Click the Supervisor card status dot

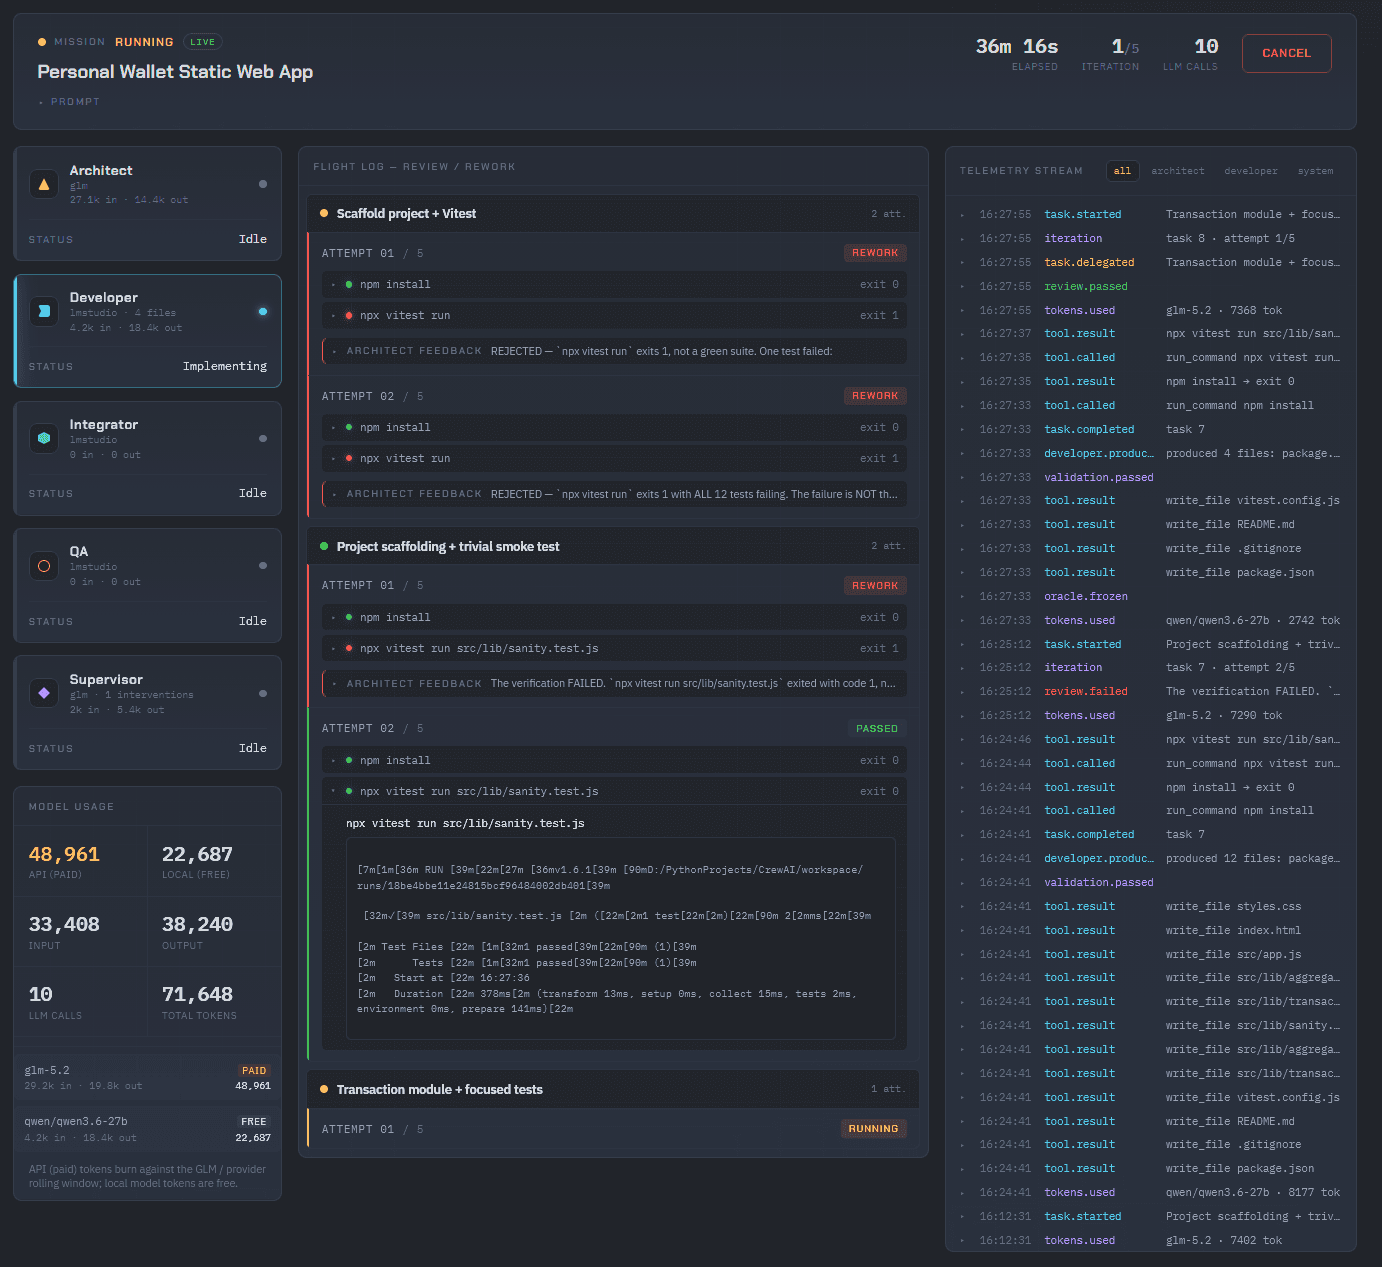click(263, 693)
